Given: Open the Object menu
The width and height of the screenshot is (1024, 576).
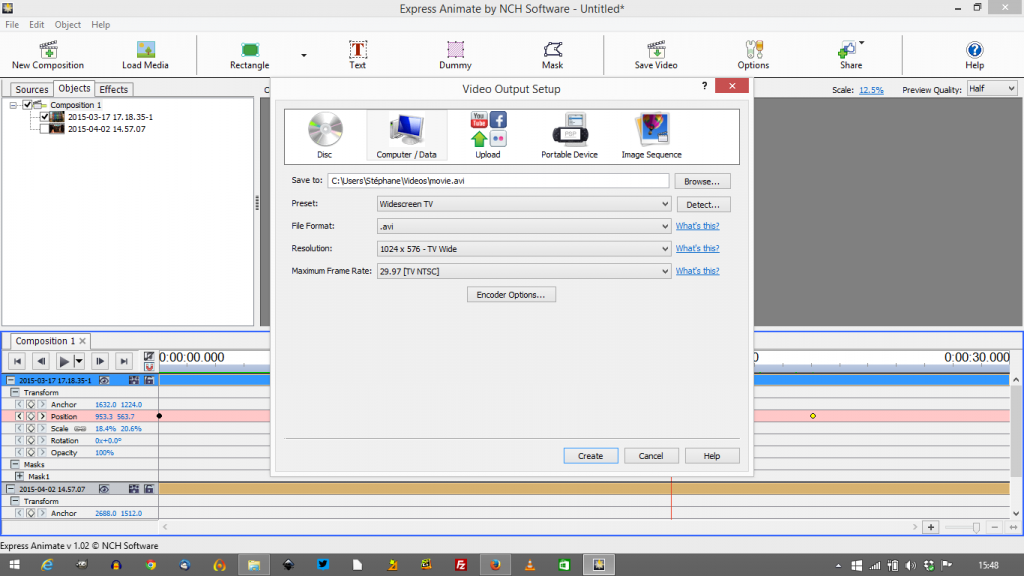Looking at the screenshot, I should 66,24.
